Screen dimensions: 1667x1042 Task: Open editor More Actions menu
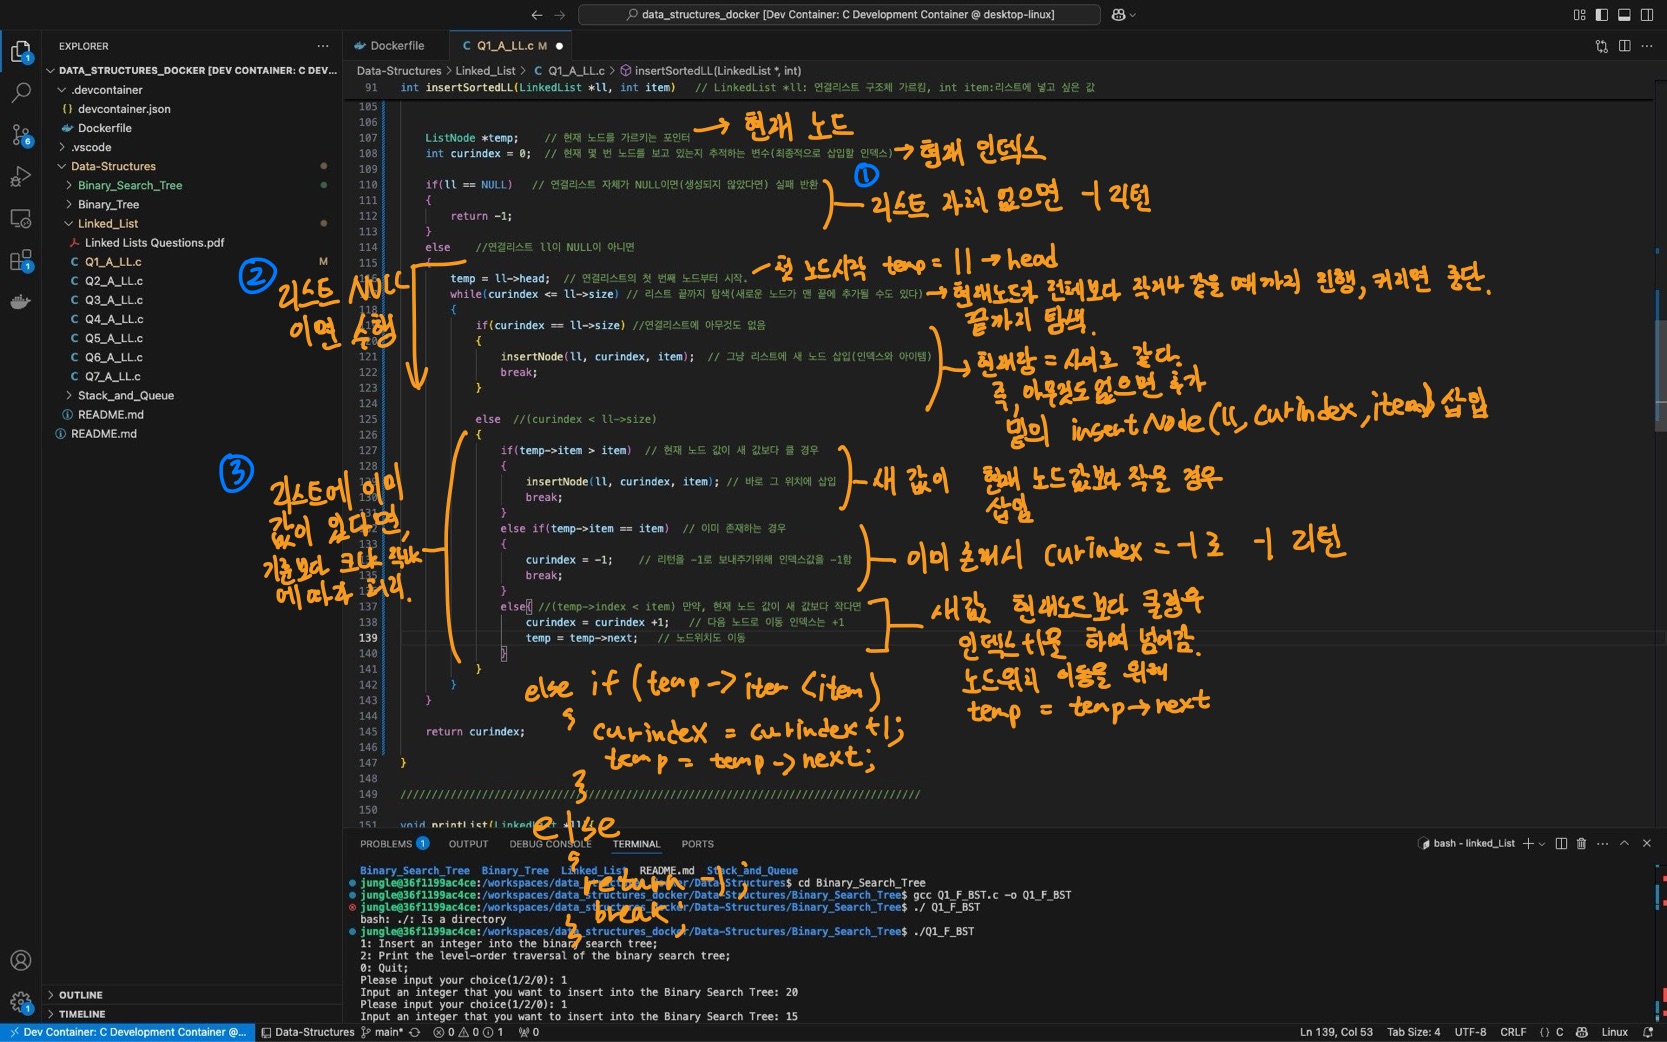coord(1647,46)
